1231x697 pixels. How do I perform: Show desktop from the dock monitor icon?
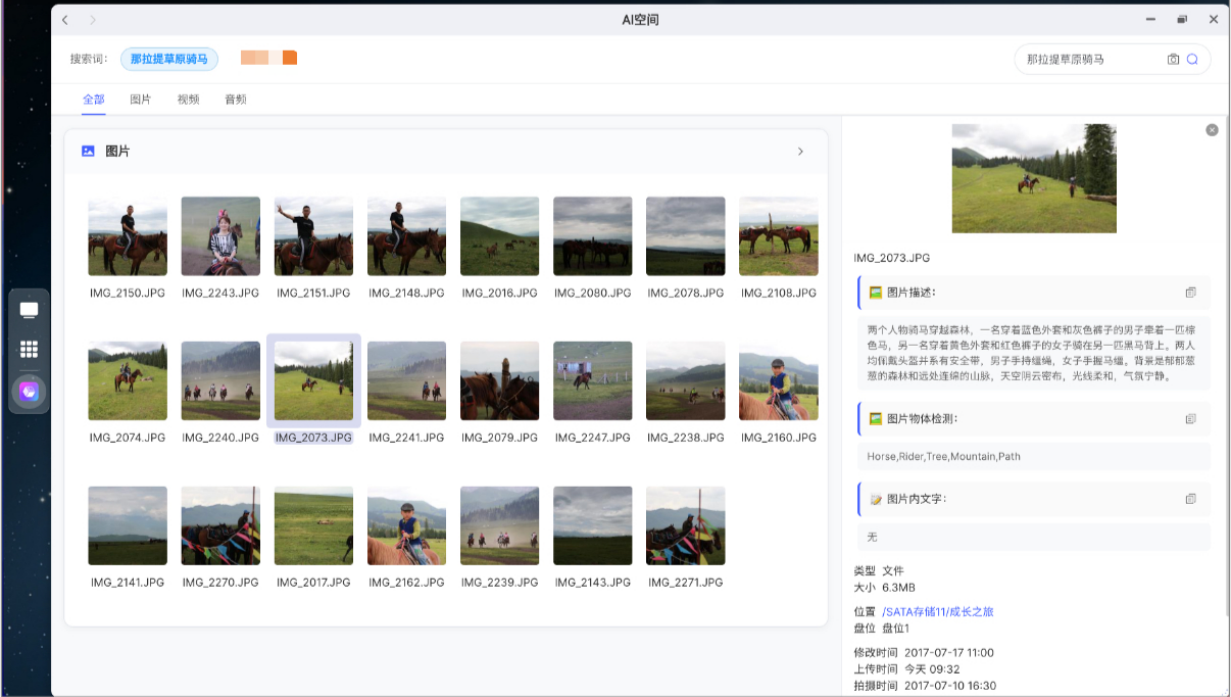(x=29, y=310)
